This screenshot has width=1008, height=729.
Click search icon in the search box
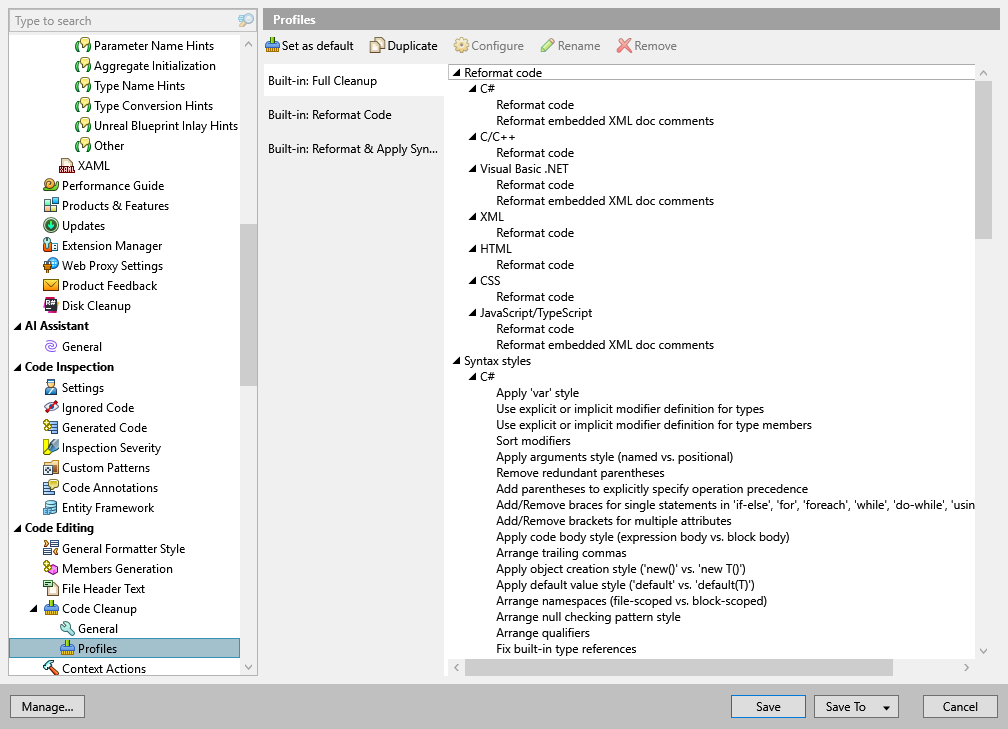(246, 21)
